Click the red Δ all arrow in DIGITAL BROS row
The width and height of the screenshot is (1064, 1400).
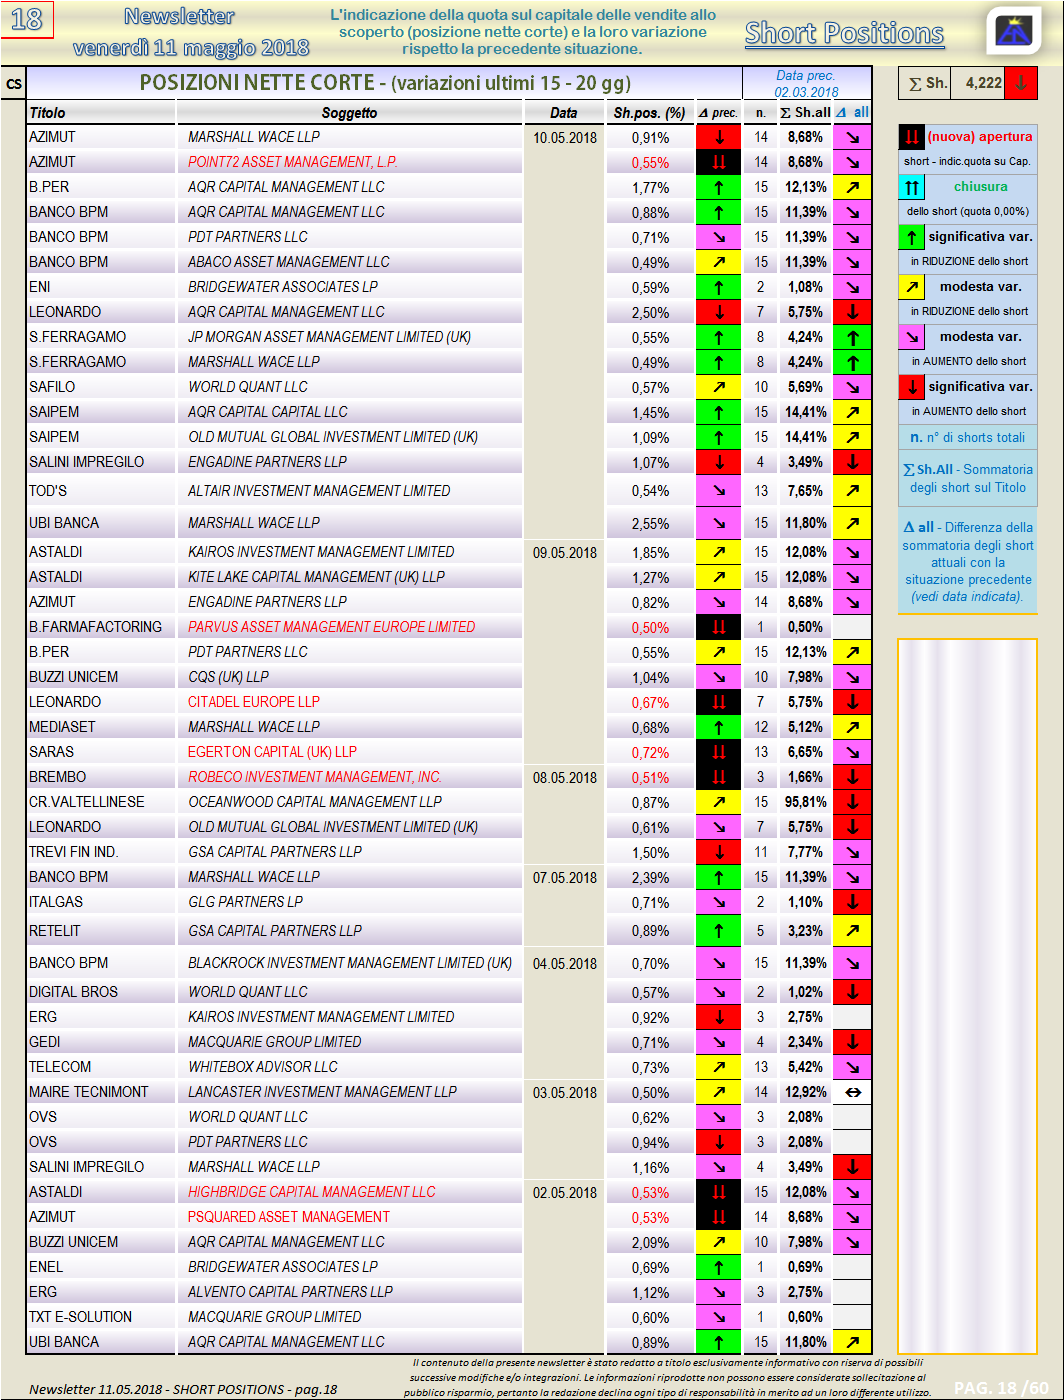(x=852, y=992)
